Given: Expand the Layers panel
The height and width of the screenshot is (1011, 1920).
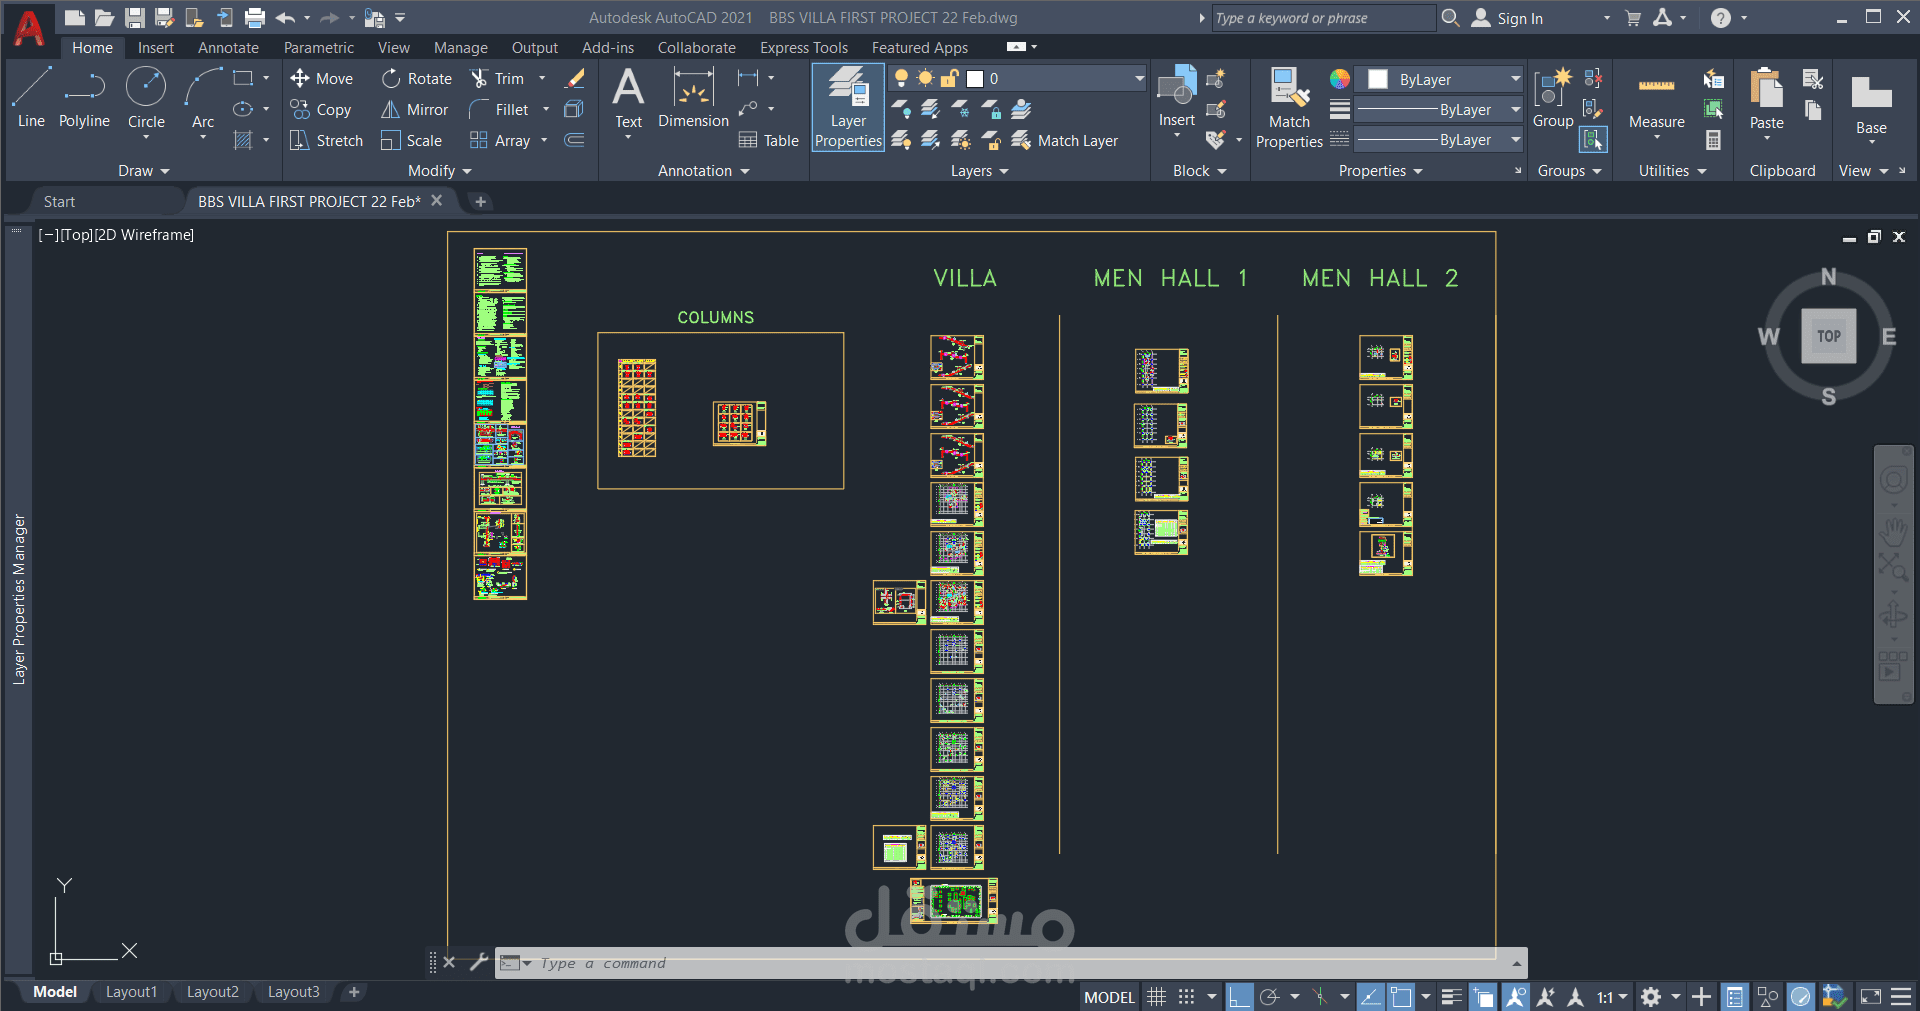Looking at the screenshot, I should click(979, 170).
